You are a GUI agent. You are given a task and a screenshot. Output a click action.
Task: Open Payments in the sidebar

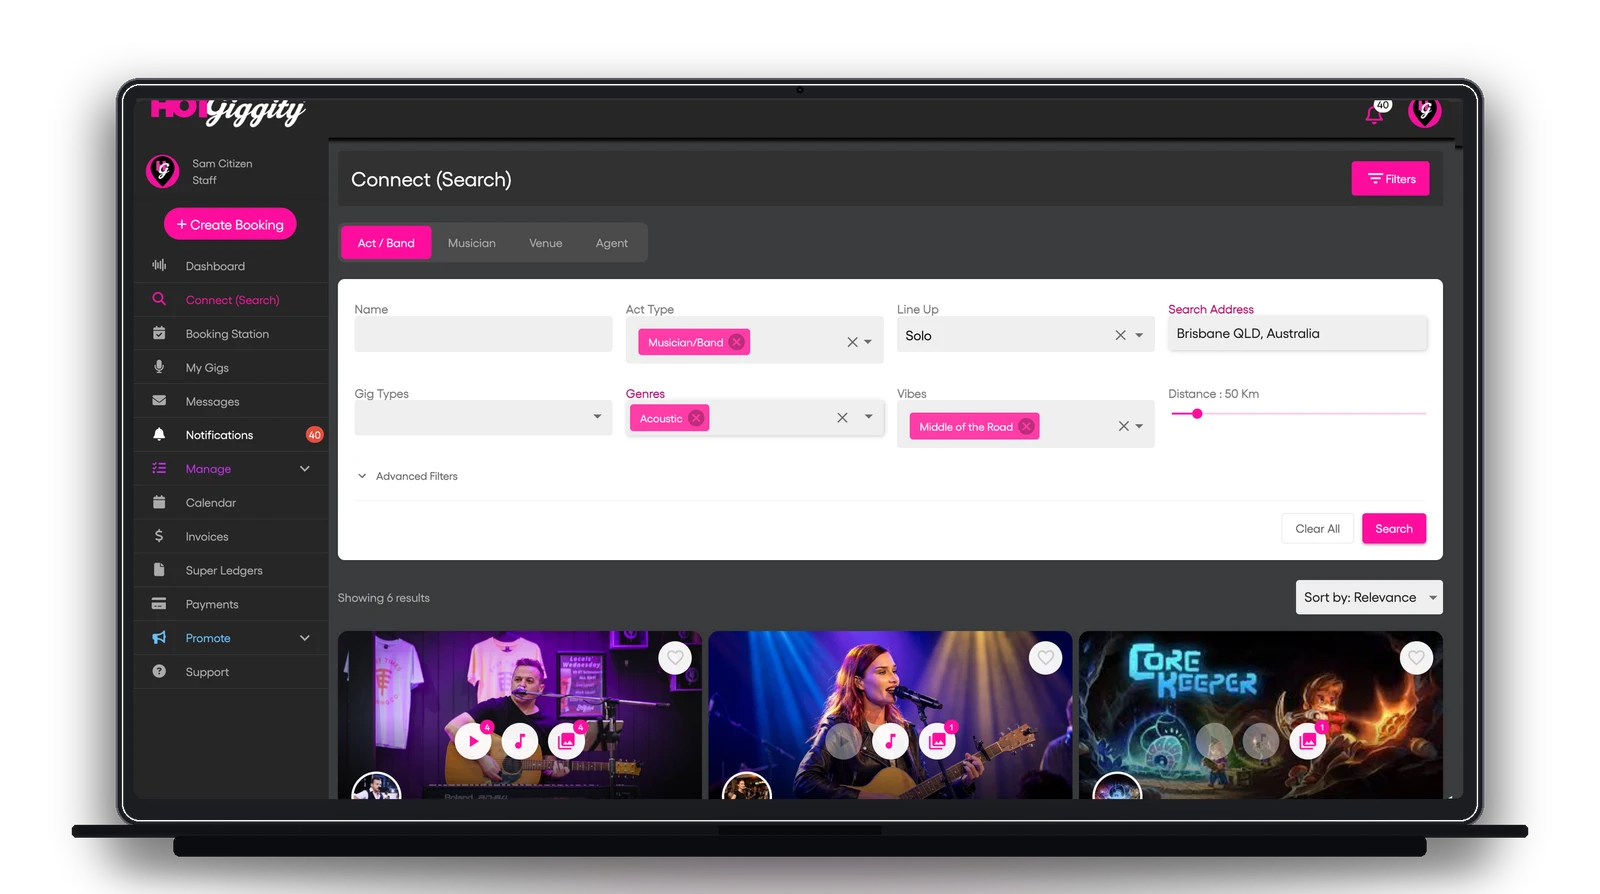point(231,605)
